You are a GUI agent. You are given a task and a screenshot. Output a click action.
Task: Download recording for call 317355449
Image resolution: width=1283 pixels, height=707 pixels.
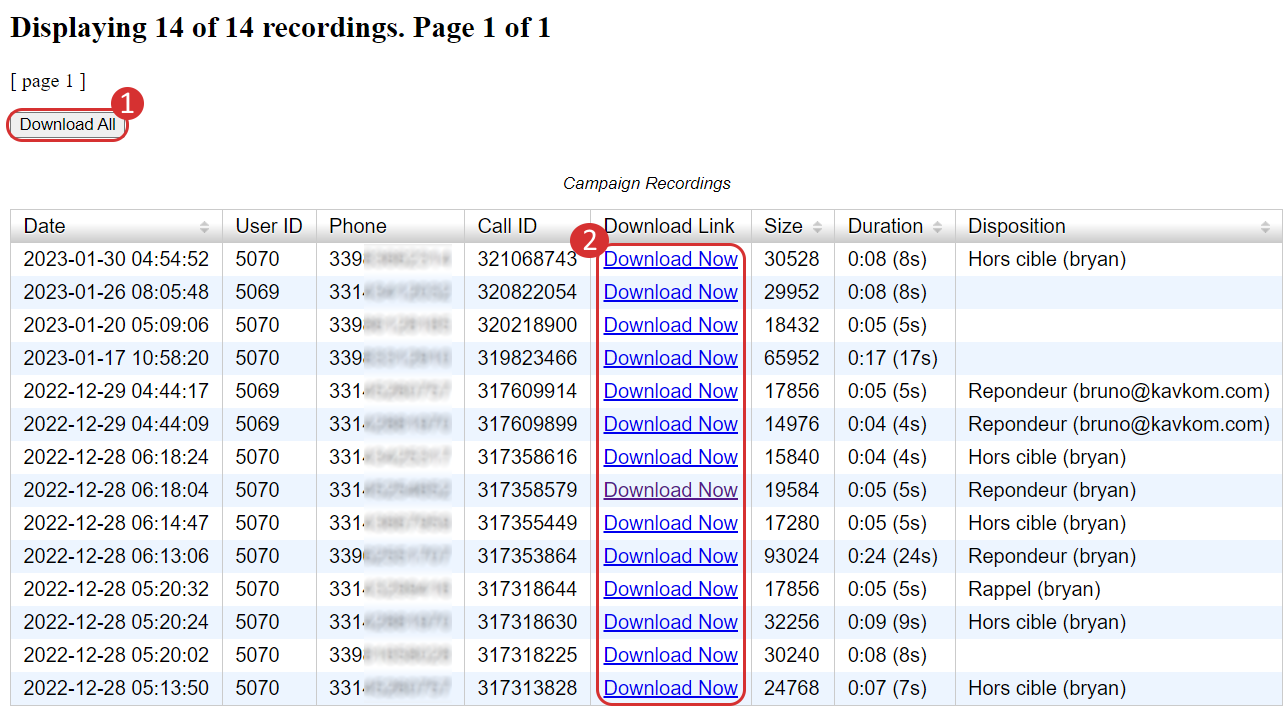point(670,523)
